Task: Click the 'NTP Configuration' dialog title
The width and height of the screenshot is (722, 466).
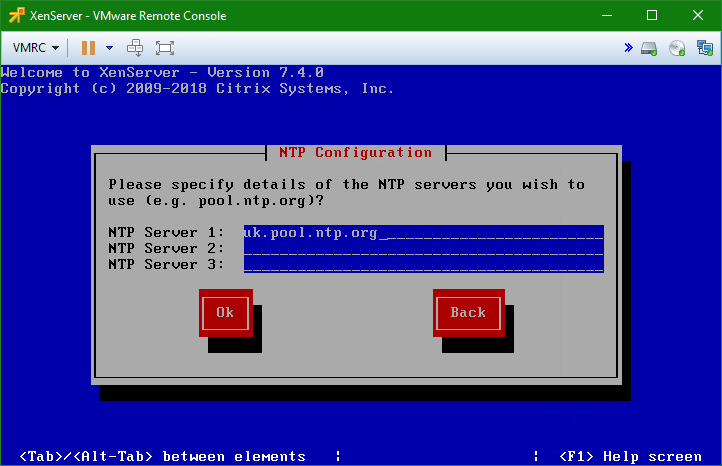Action: click(x=355, y=152)
